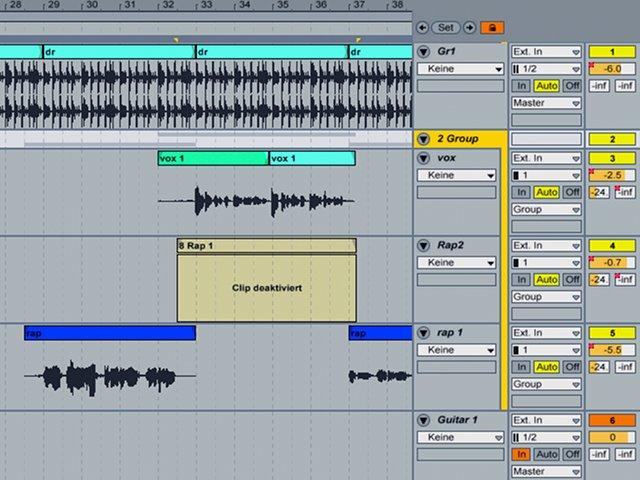Fold the Rap2 track triangle

(424, 246)
